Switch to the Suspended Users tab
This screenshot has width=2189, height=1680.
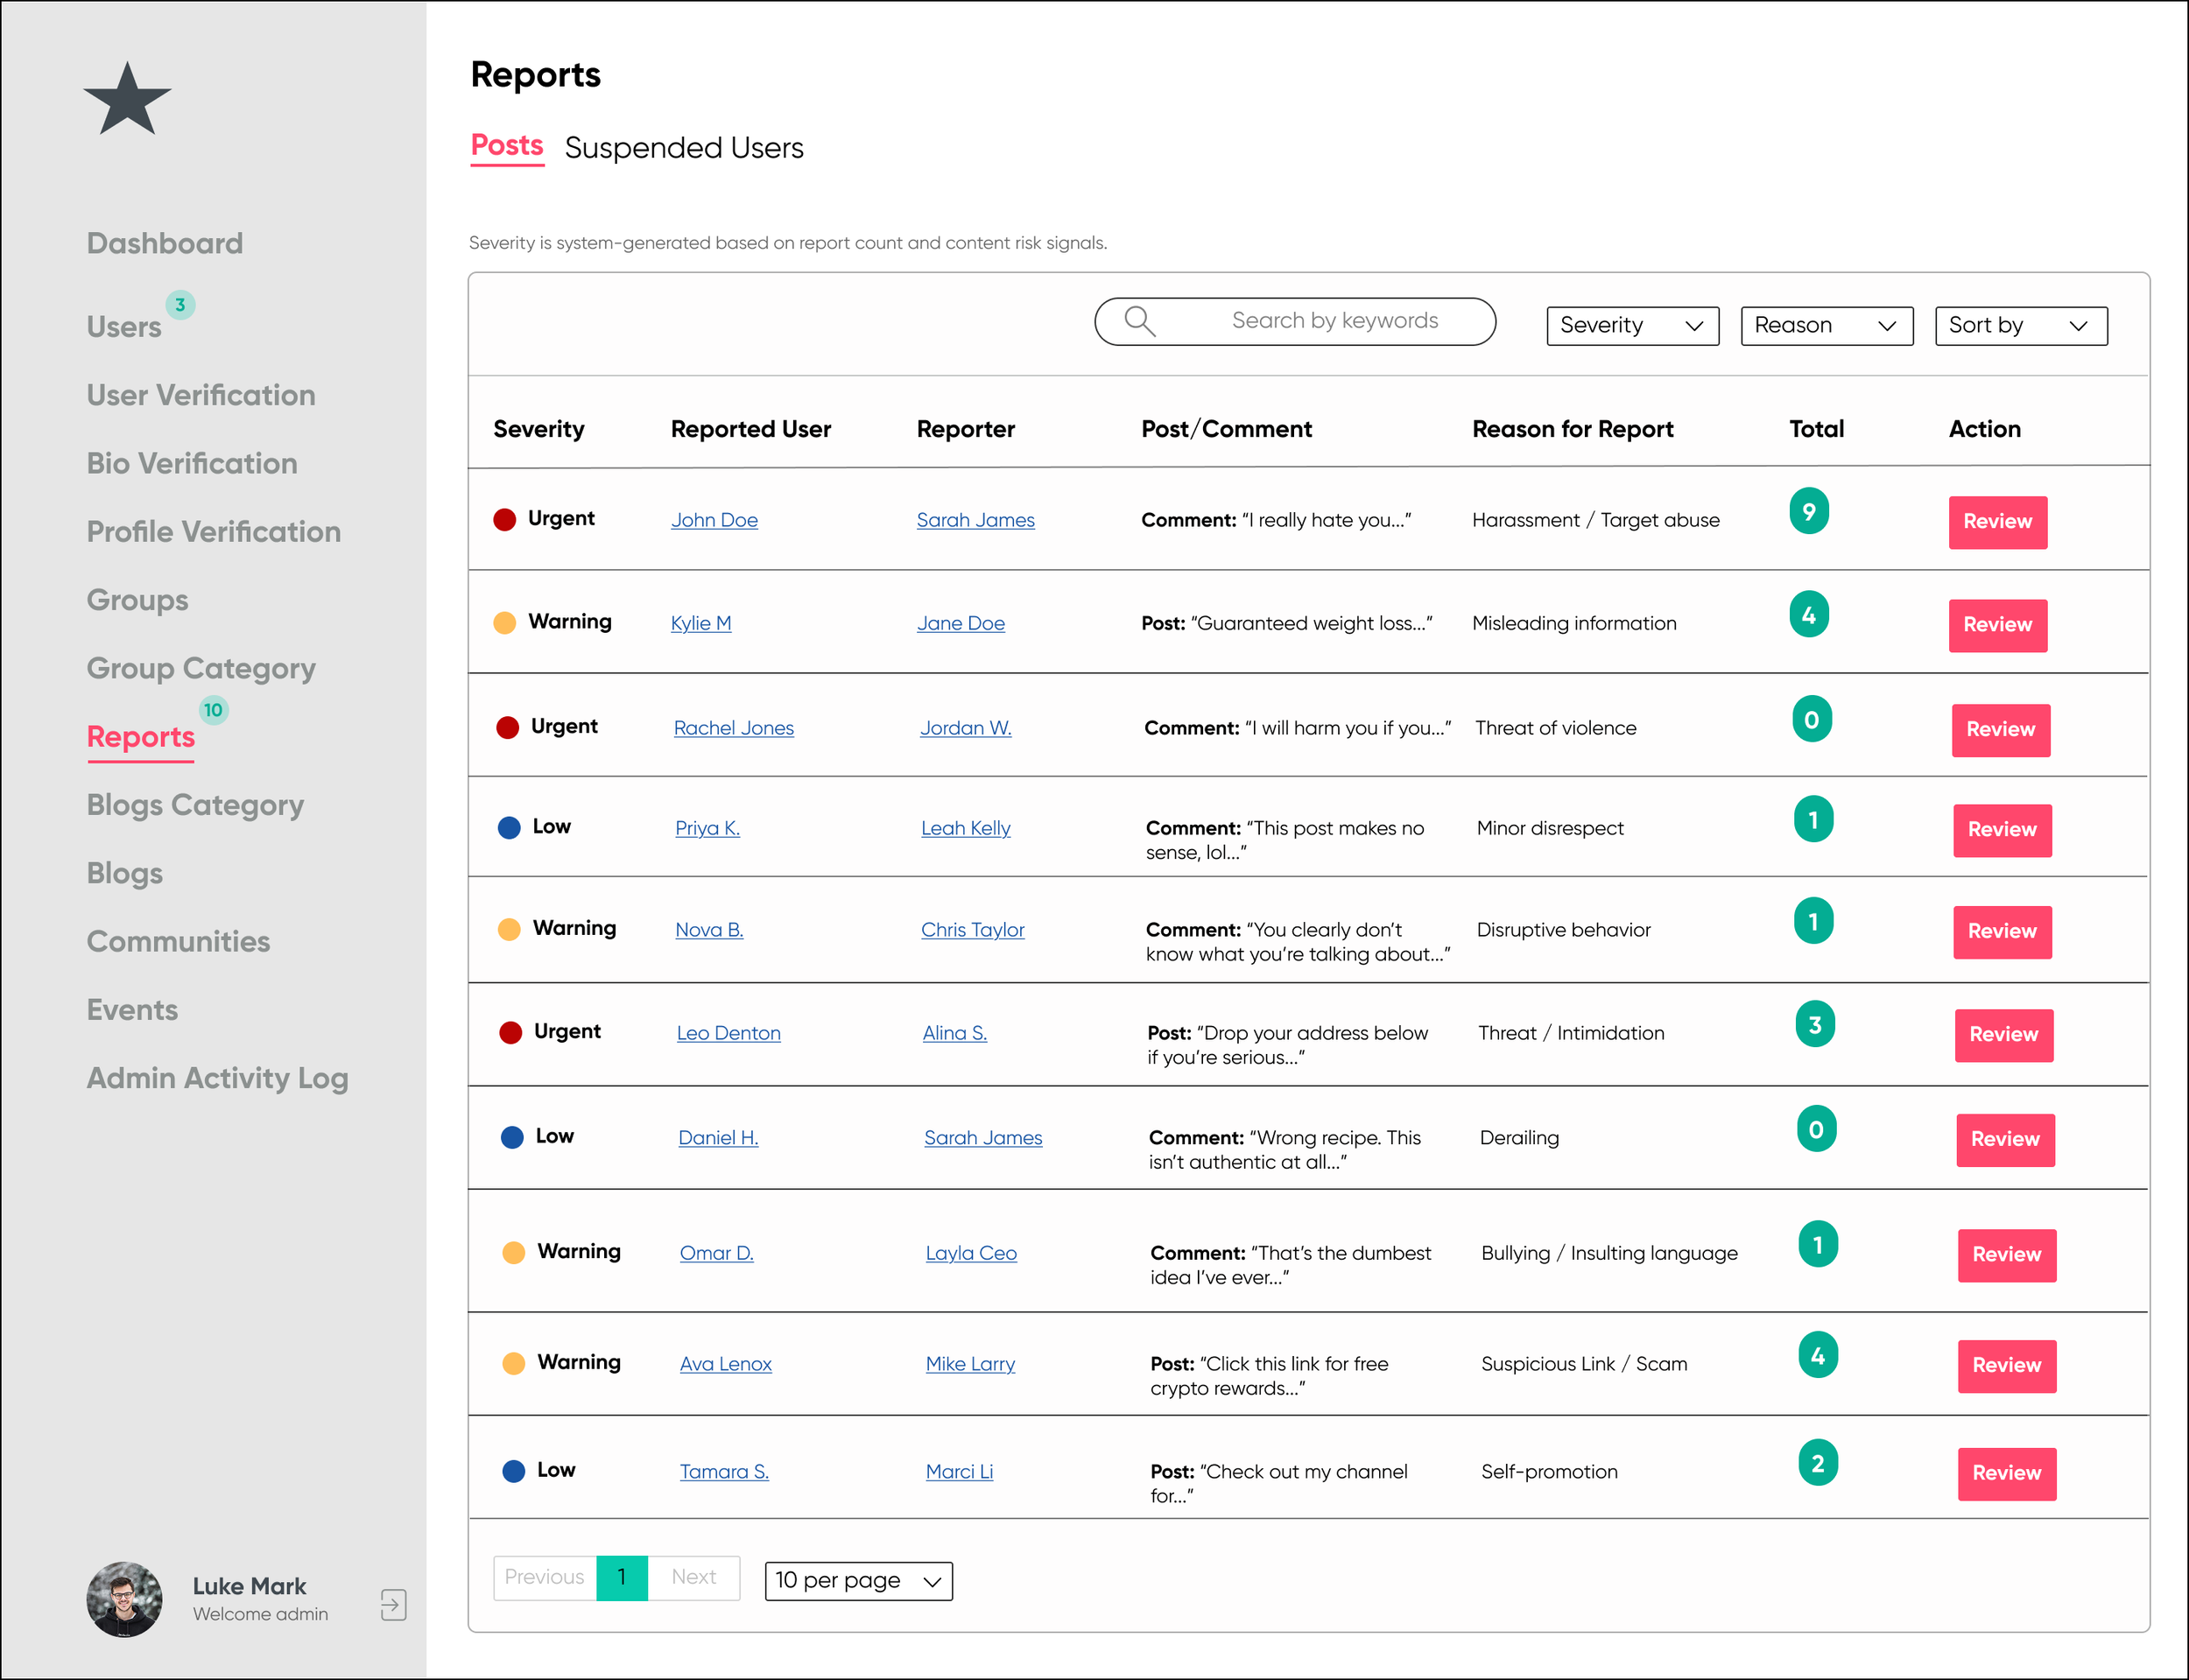(683, 148)
